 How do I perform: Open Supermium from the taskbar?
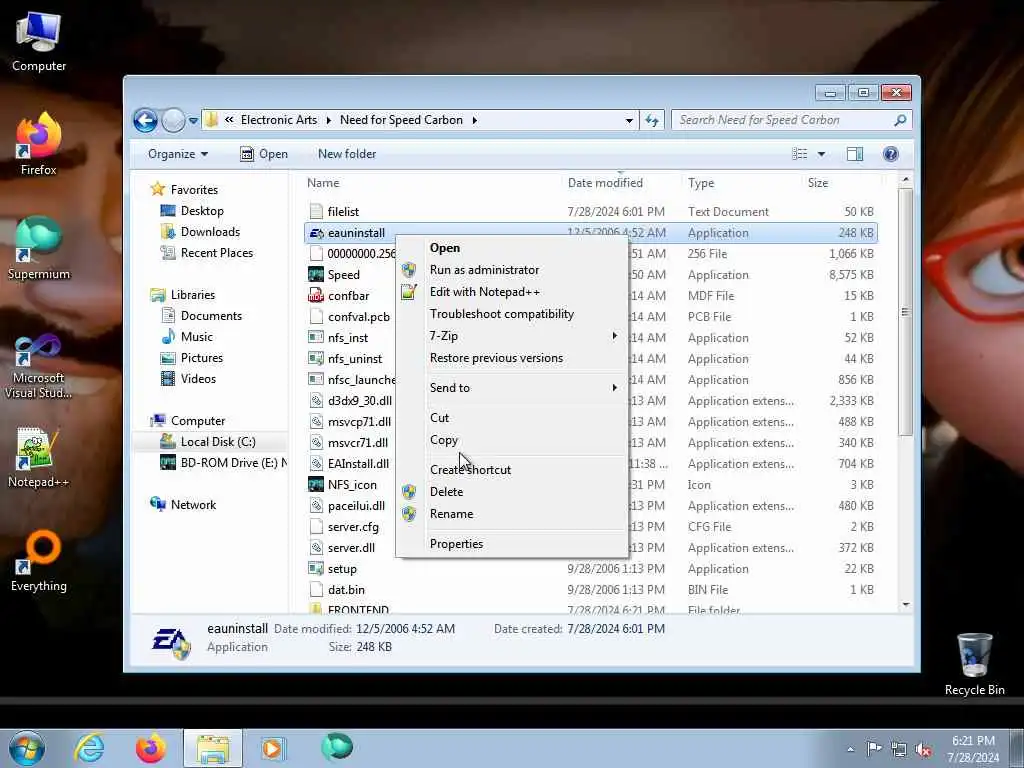(337, 747)
